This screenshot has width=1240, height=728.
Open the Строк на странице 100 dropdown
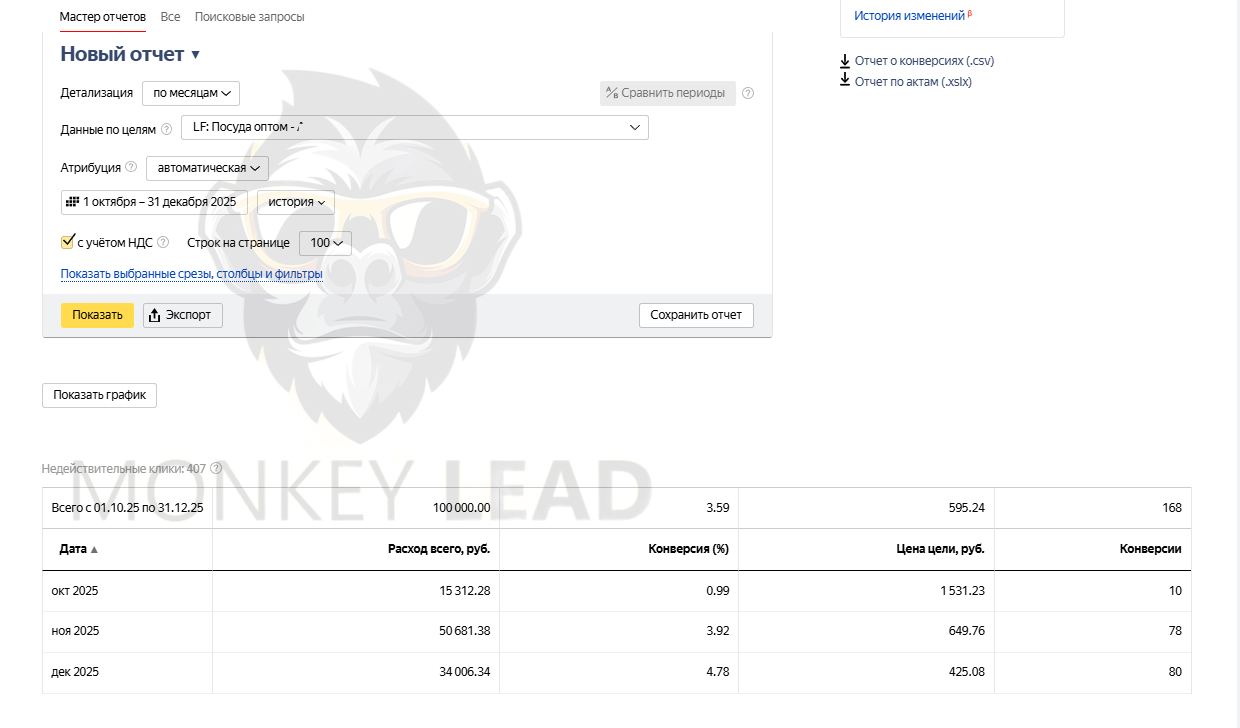325,242
